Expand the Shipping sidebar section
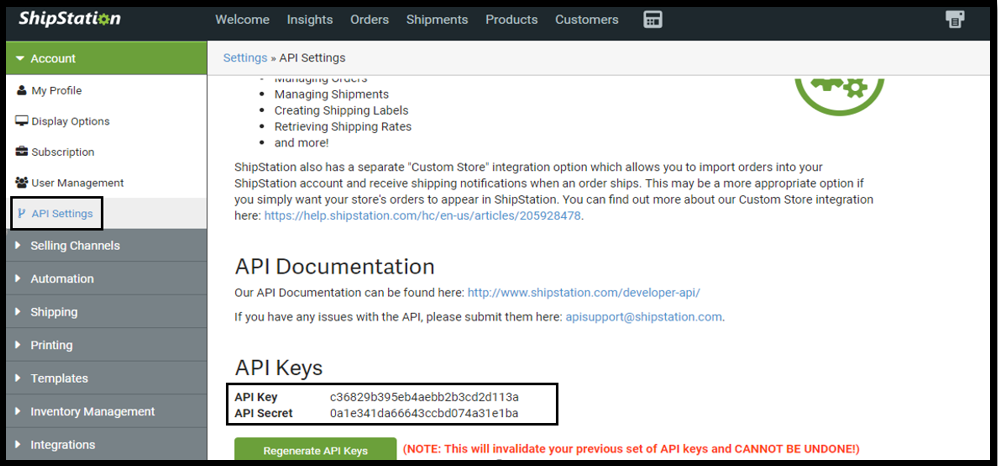The image size is (998, 466). (53, 312)
